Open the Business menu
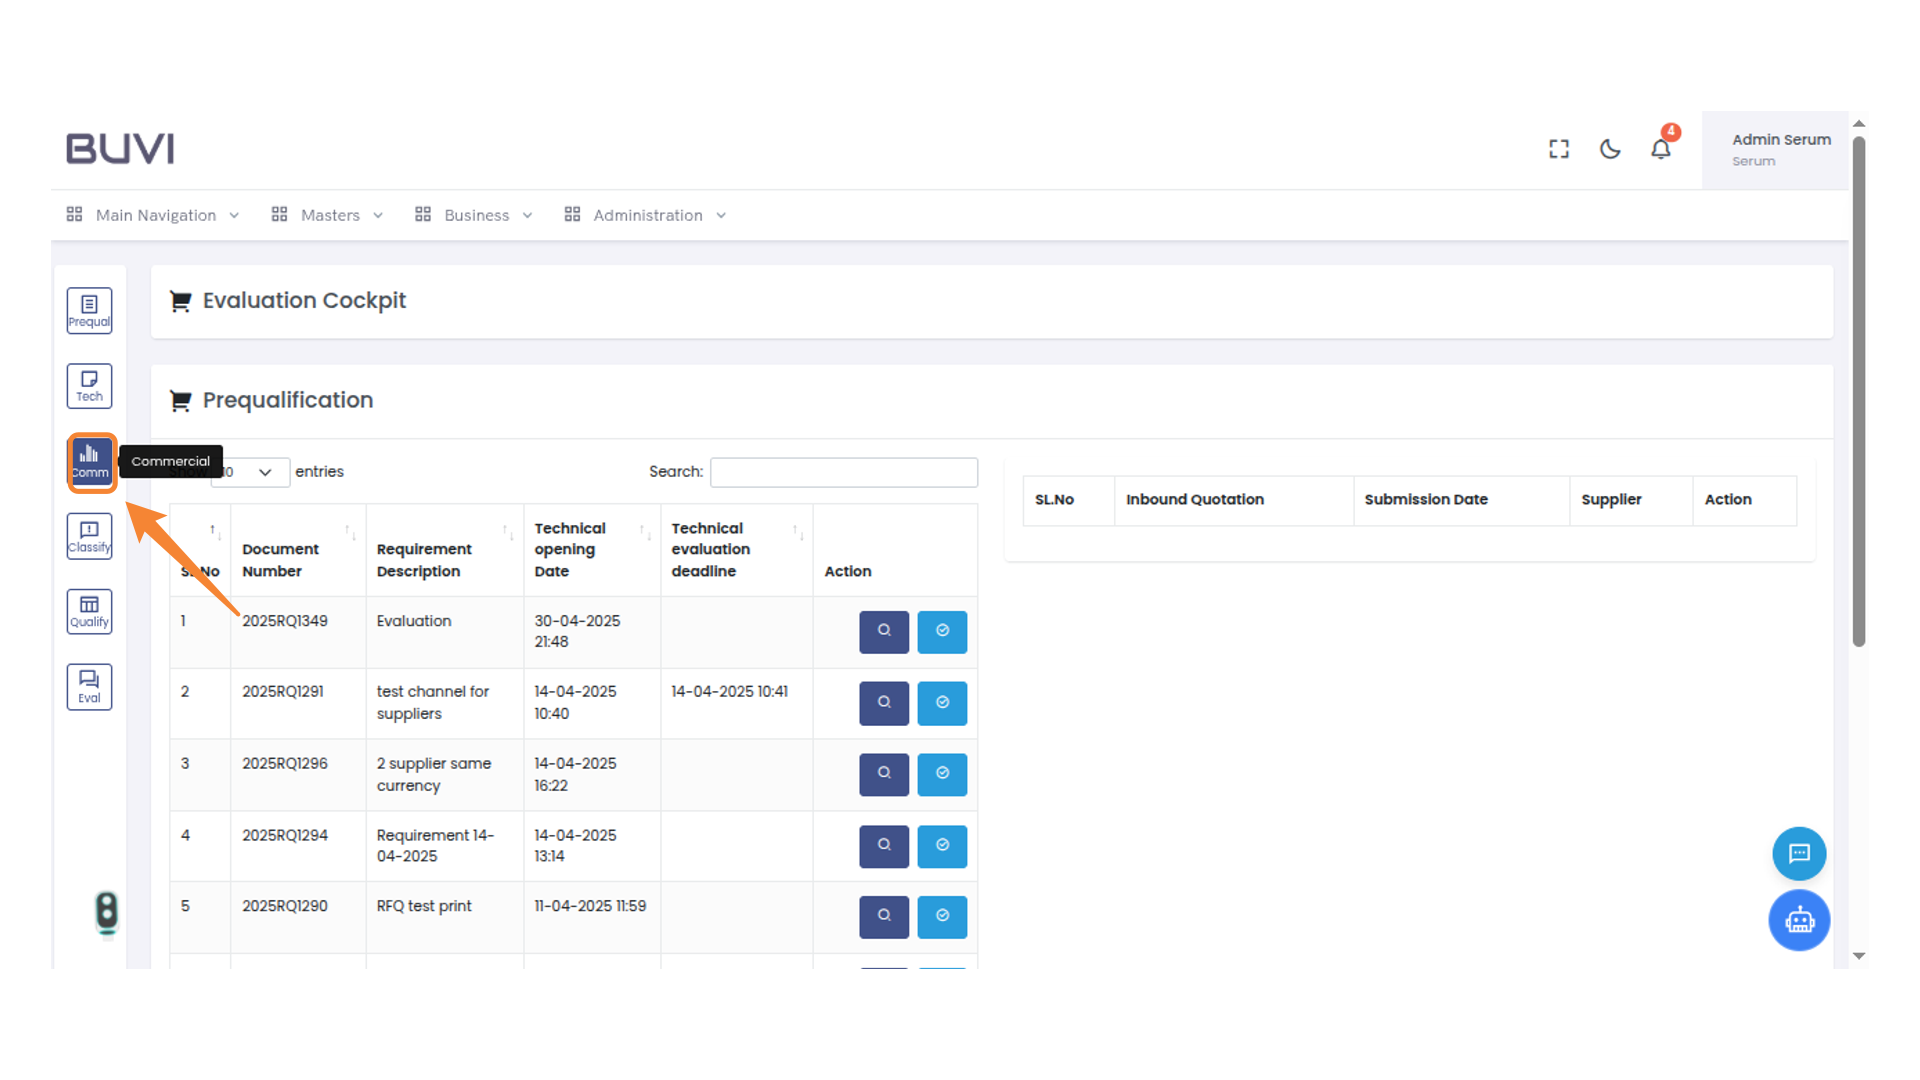The width and height of the screenshot is (1920, 1080). pos(475,215)
